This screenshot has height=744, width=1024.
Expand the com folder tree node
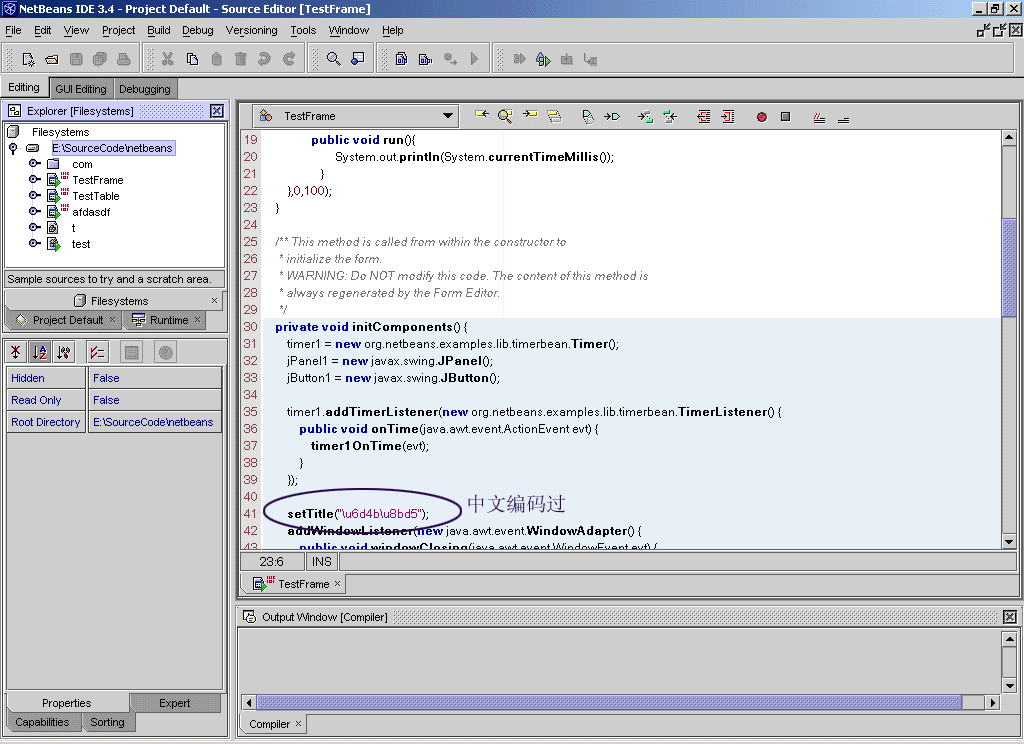pyautogui.click(x=34, y=164)
